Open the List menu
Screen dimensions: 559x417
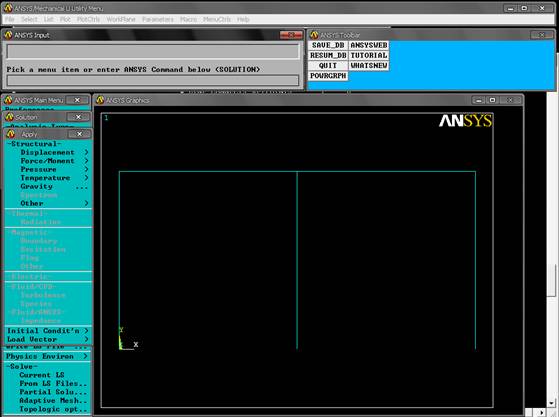click(48, 19)
